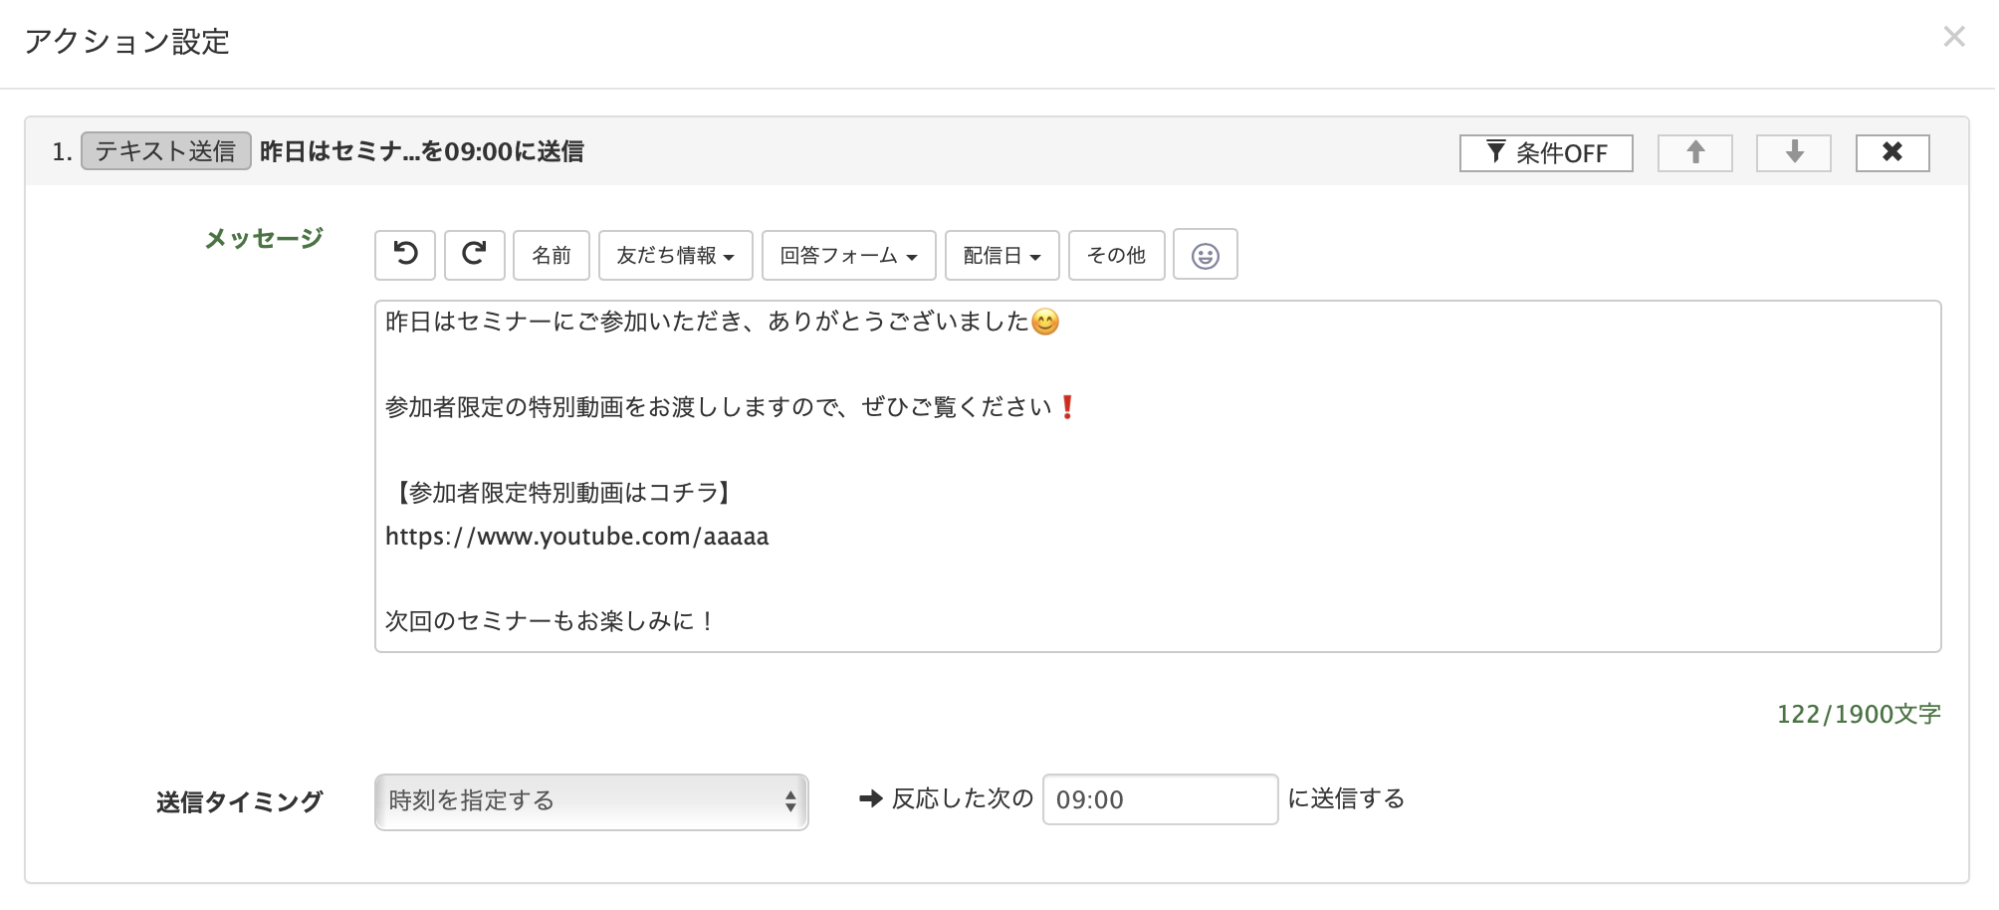Click the 09:00 time input field
The width and height of the screenshot is (1999, 910).
coord(1159,800)
